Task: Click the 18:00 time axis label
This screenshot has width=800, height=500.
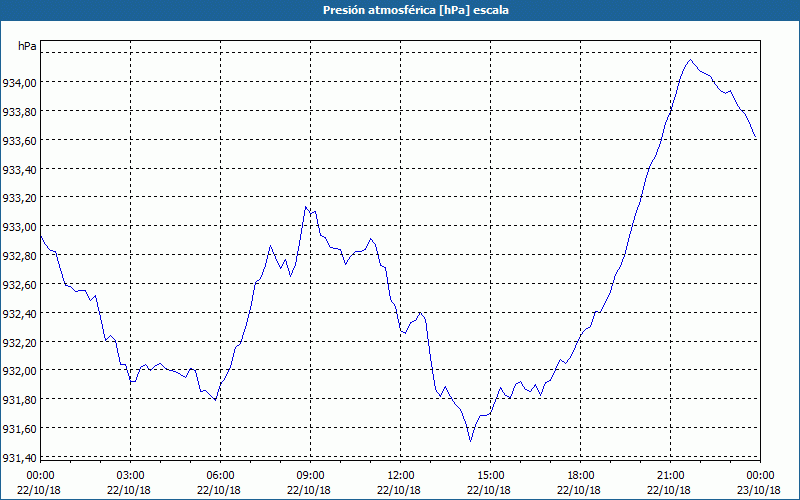Action: pos(581,476)
